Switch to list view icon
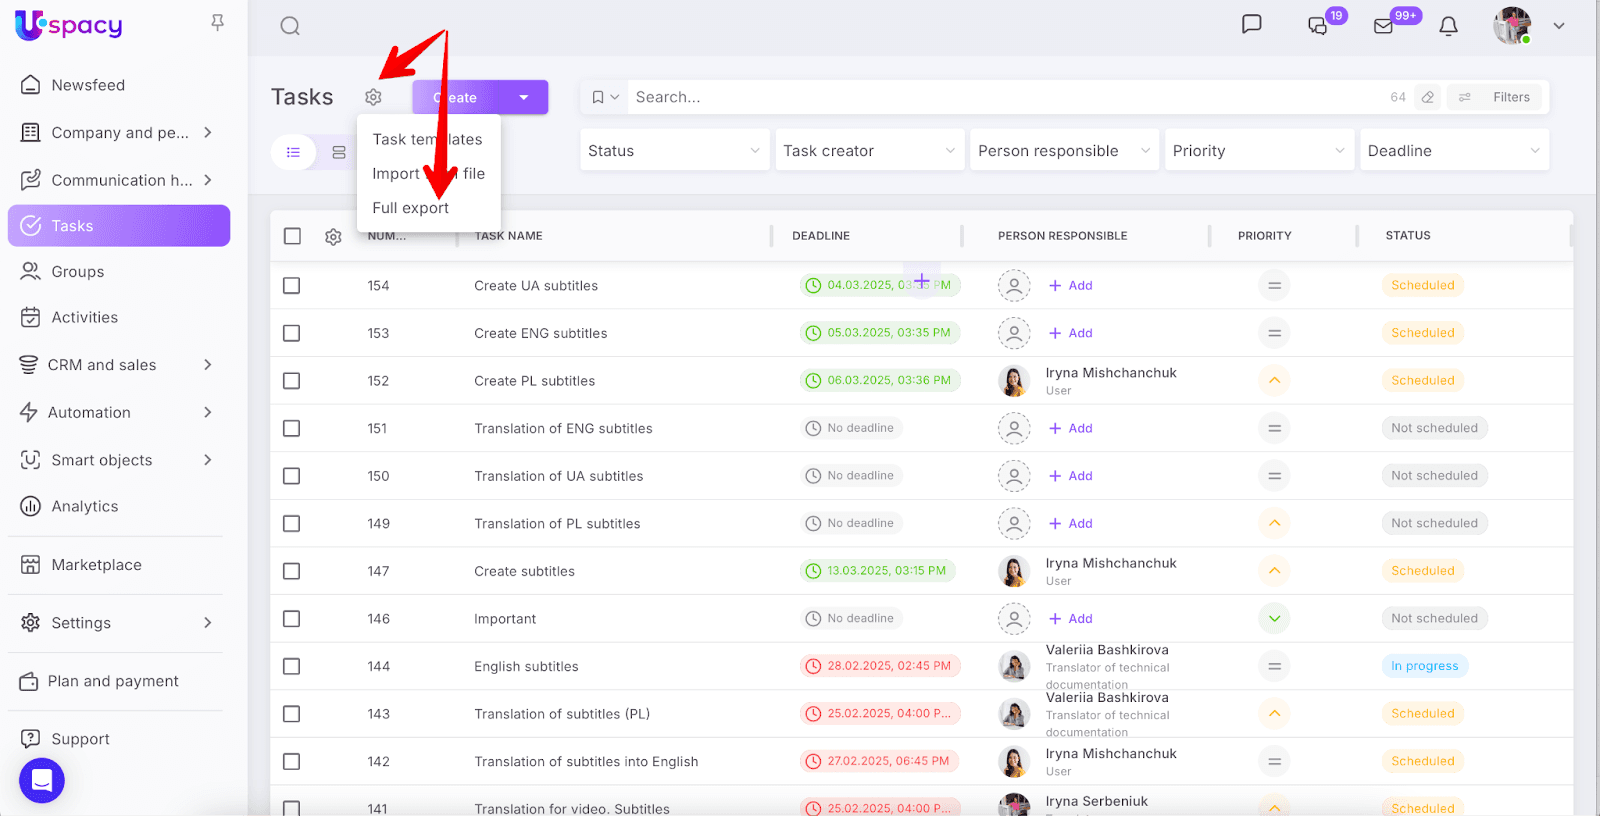 click(293, 152)
